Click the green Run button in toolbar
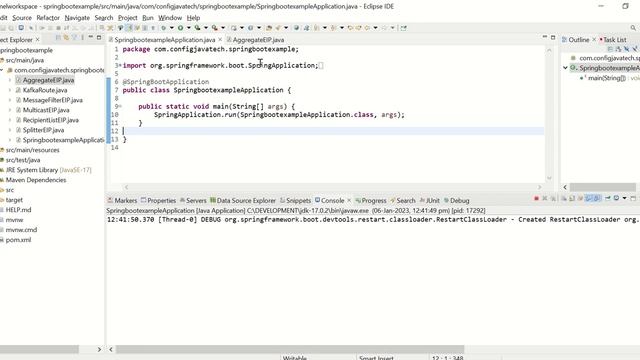 [180, 28]
